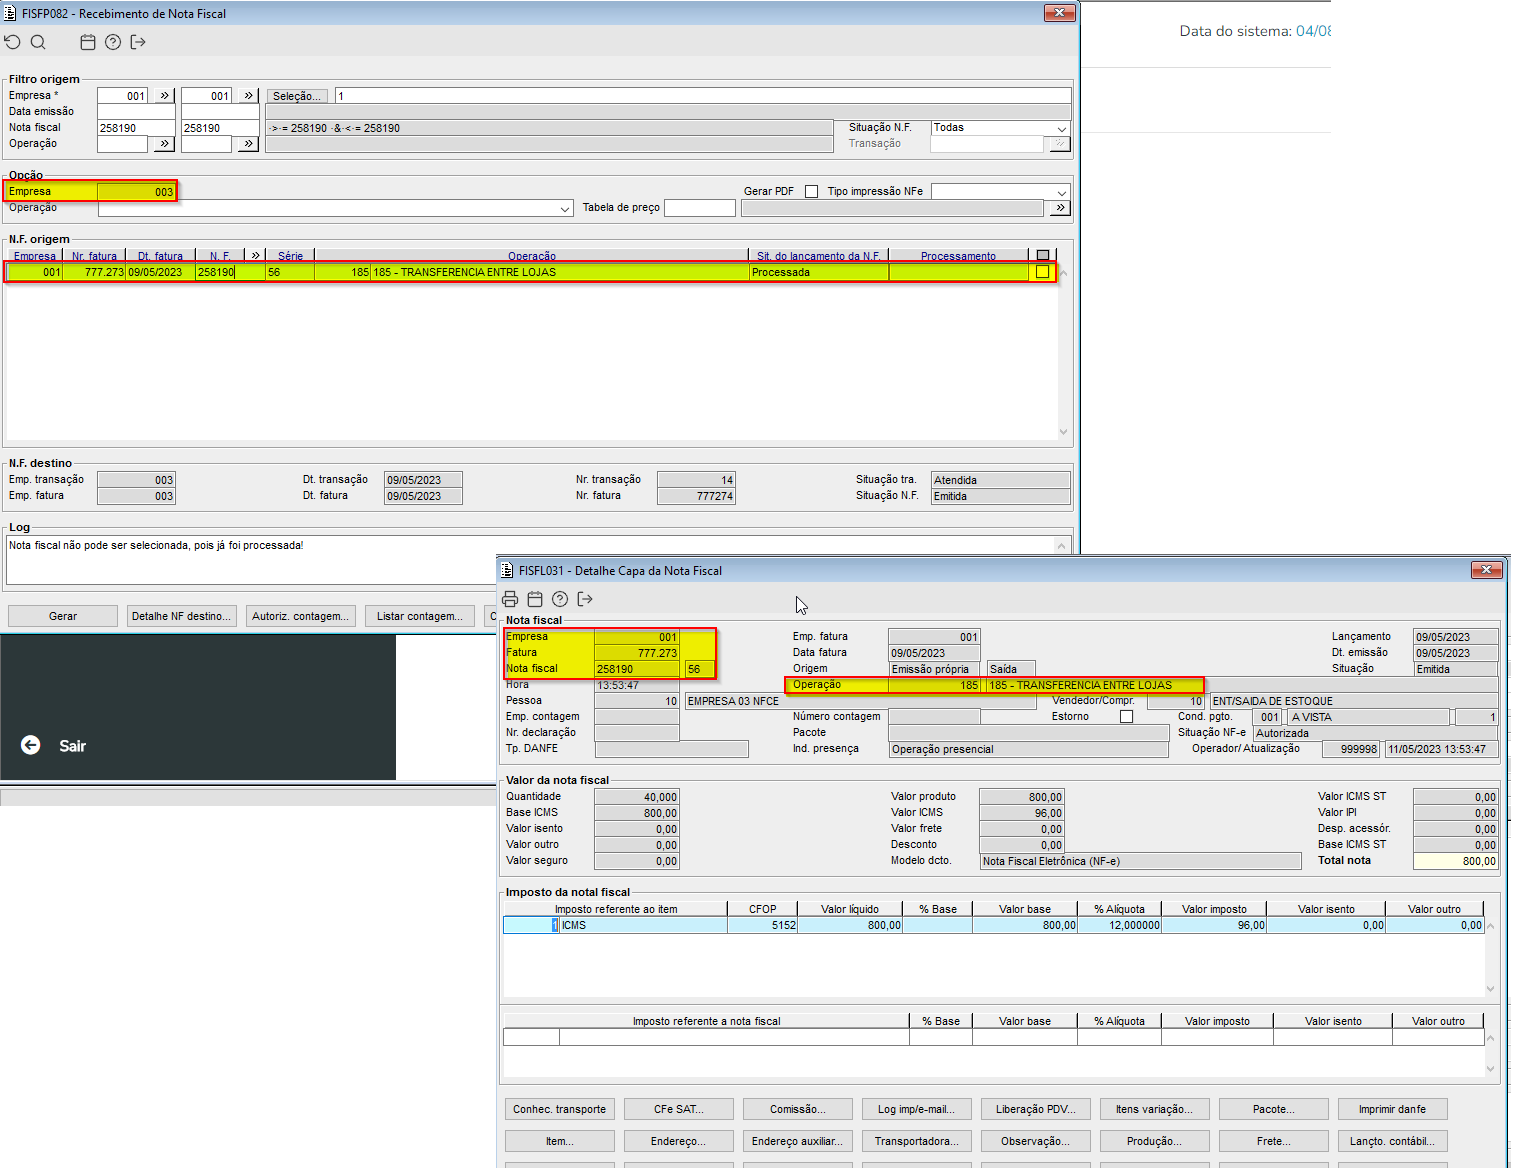Click the down arrow of the N.F. origem scrollbar

[x=1063, y=432]
